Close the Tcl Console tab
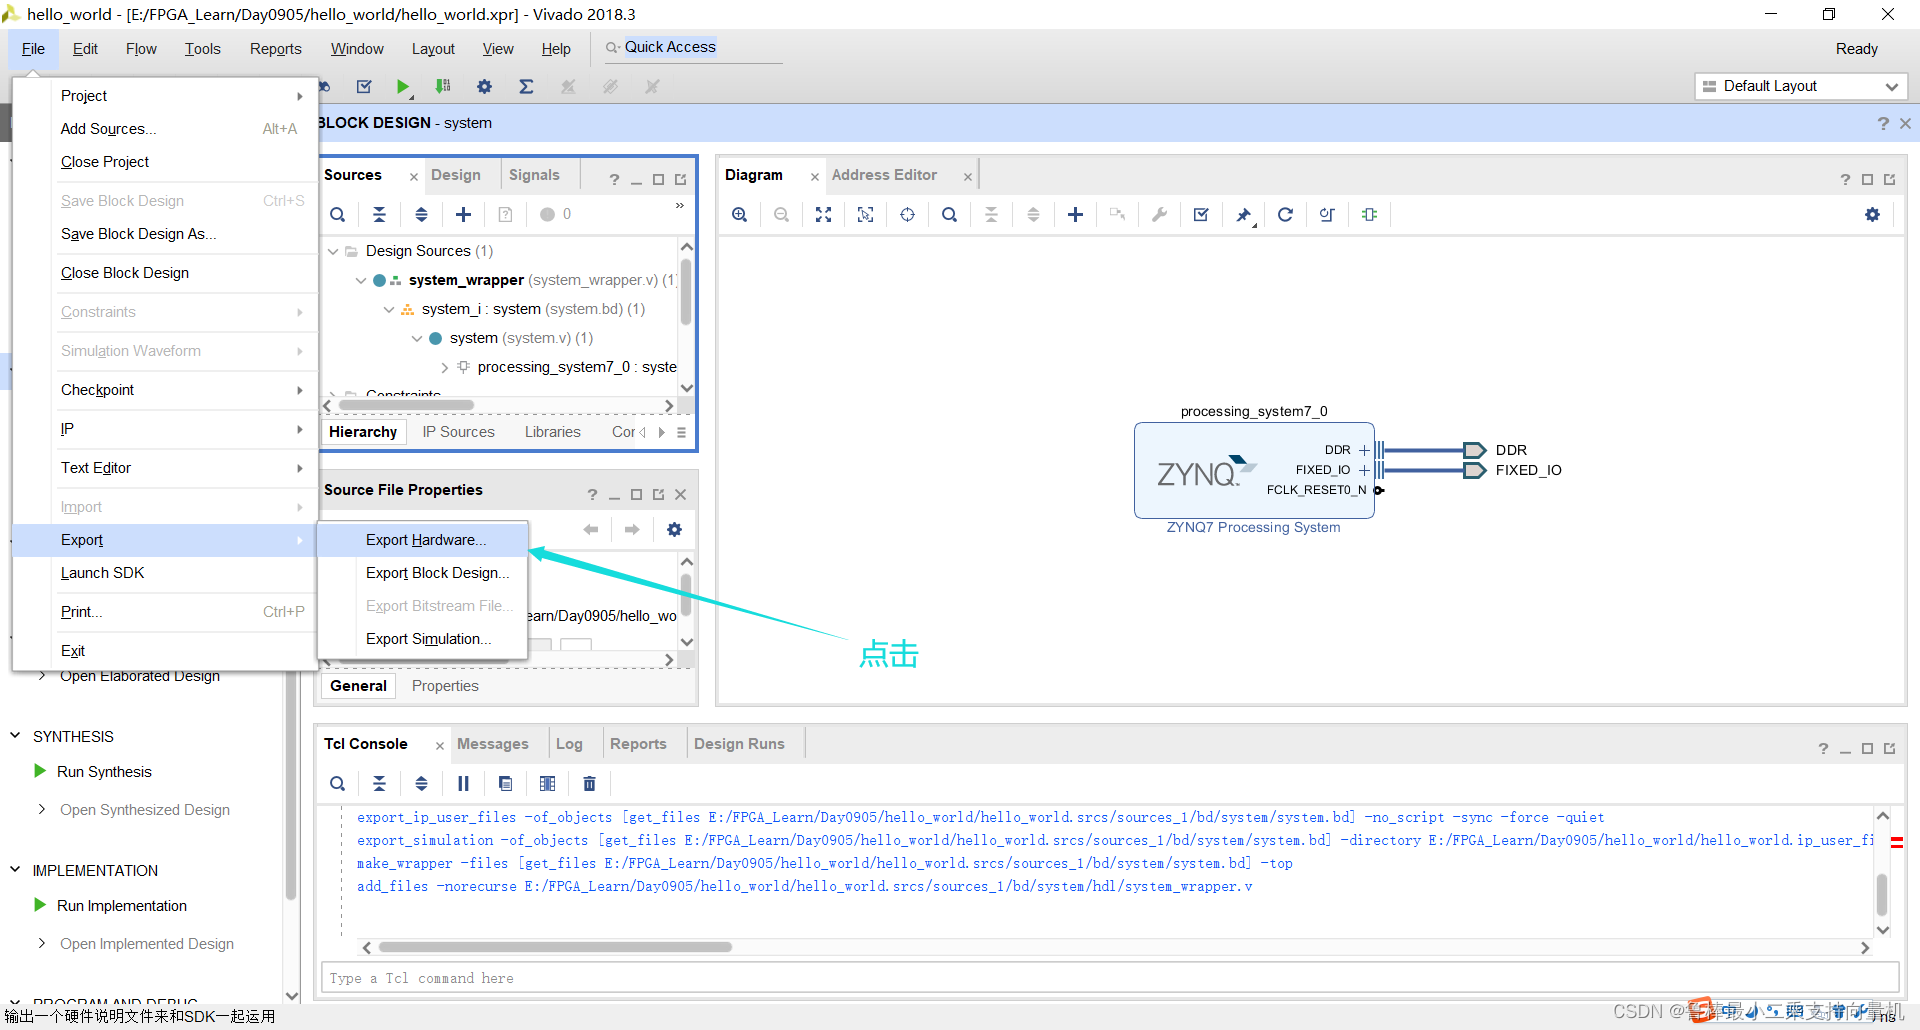Screen dimensions: 1920x1030 click(439, 745)
